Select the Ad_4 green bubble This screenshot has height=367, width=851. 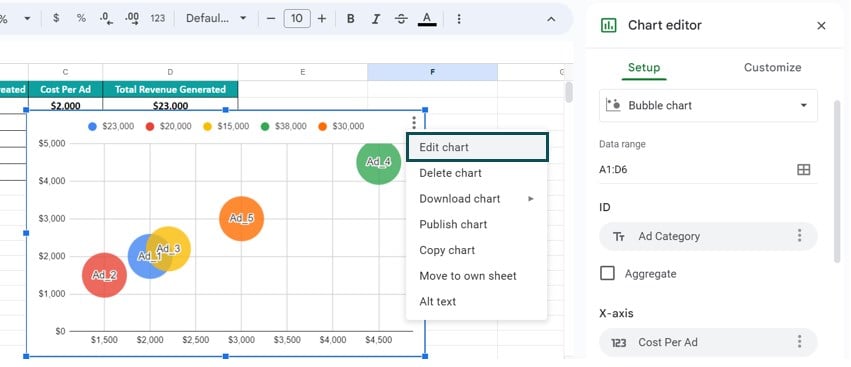[379, 162]
